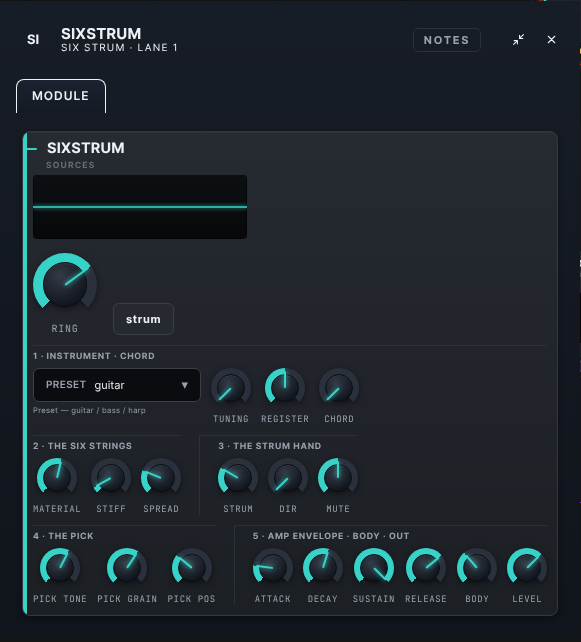Viewport: 581px width, 642px height.
Task: Collapse the SixStrum panel with the shrink icon
Action: click(518, 40)
